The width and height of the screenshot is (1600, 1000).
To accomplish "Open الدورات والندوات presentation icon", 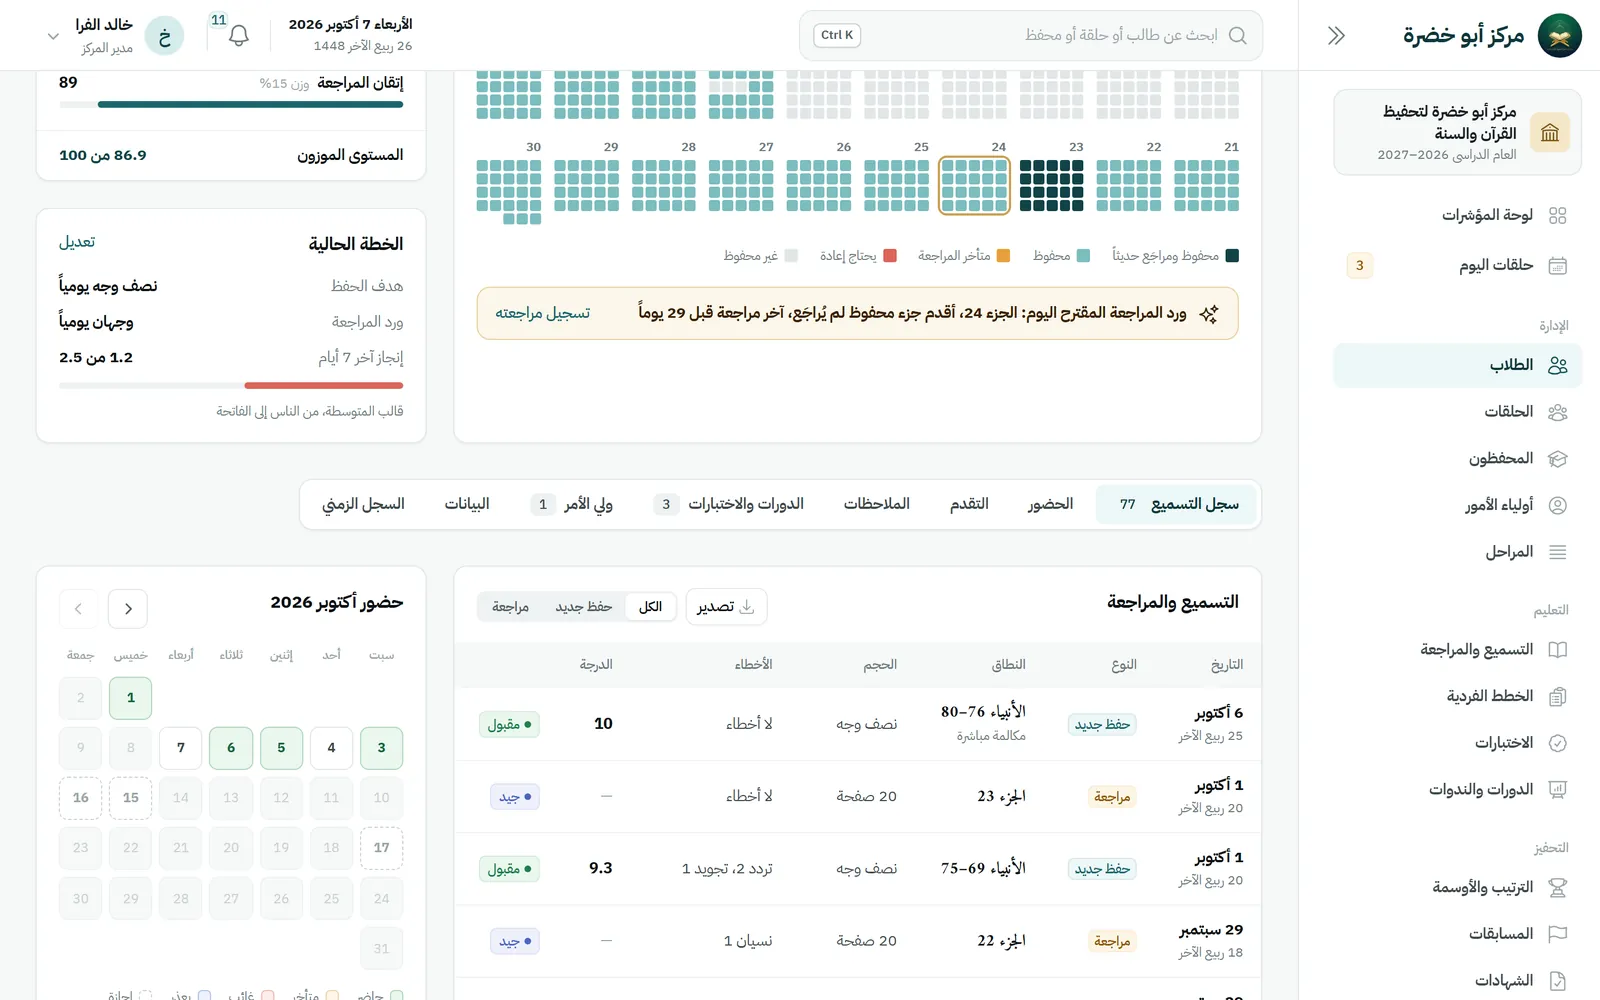I will [x=1557, y=790].
